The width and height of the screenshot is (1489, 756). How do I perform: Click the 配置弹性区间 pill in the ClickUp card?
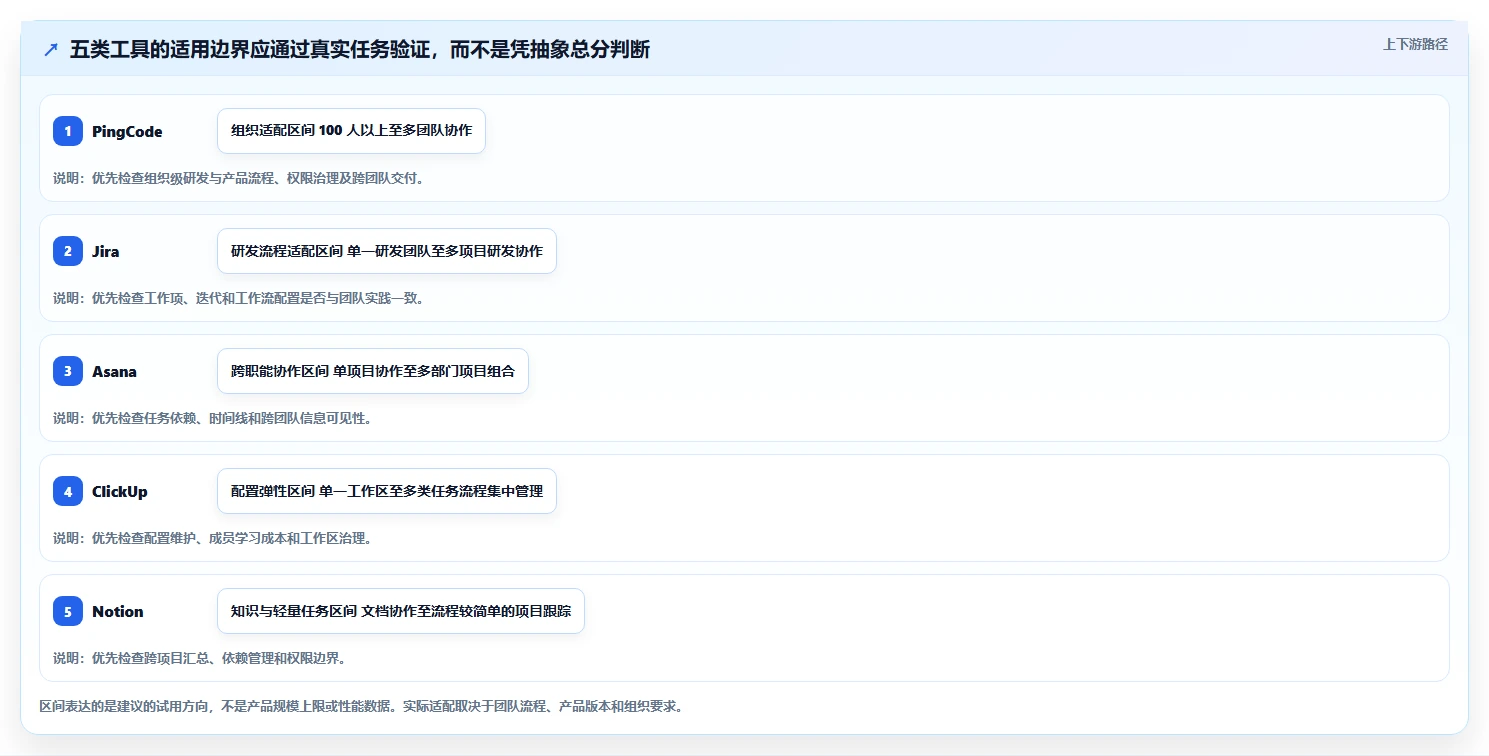387,491
